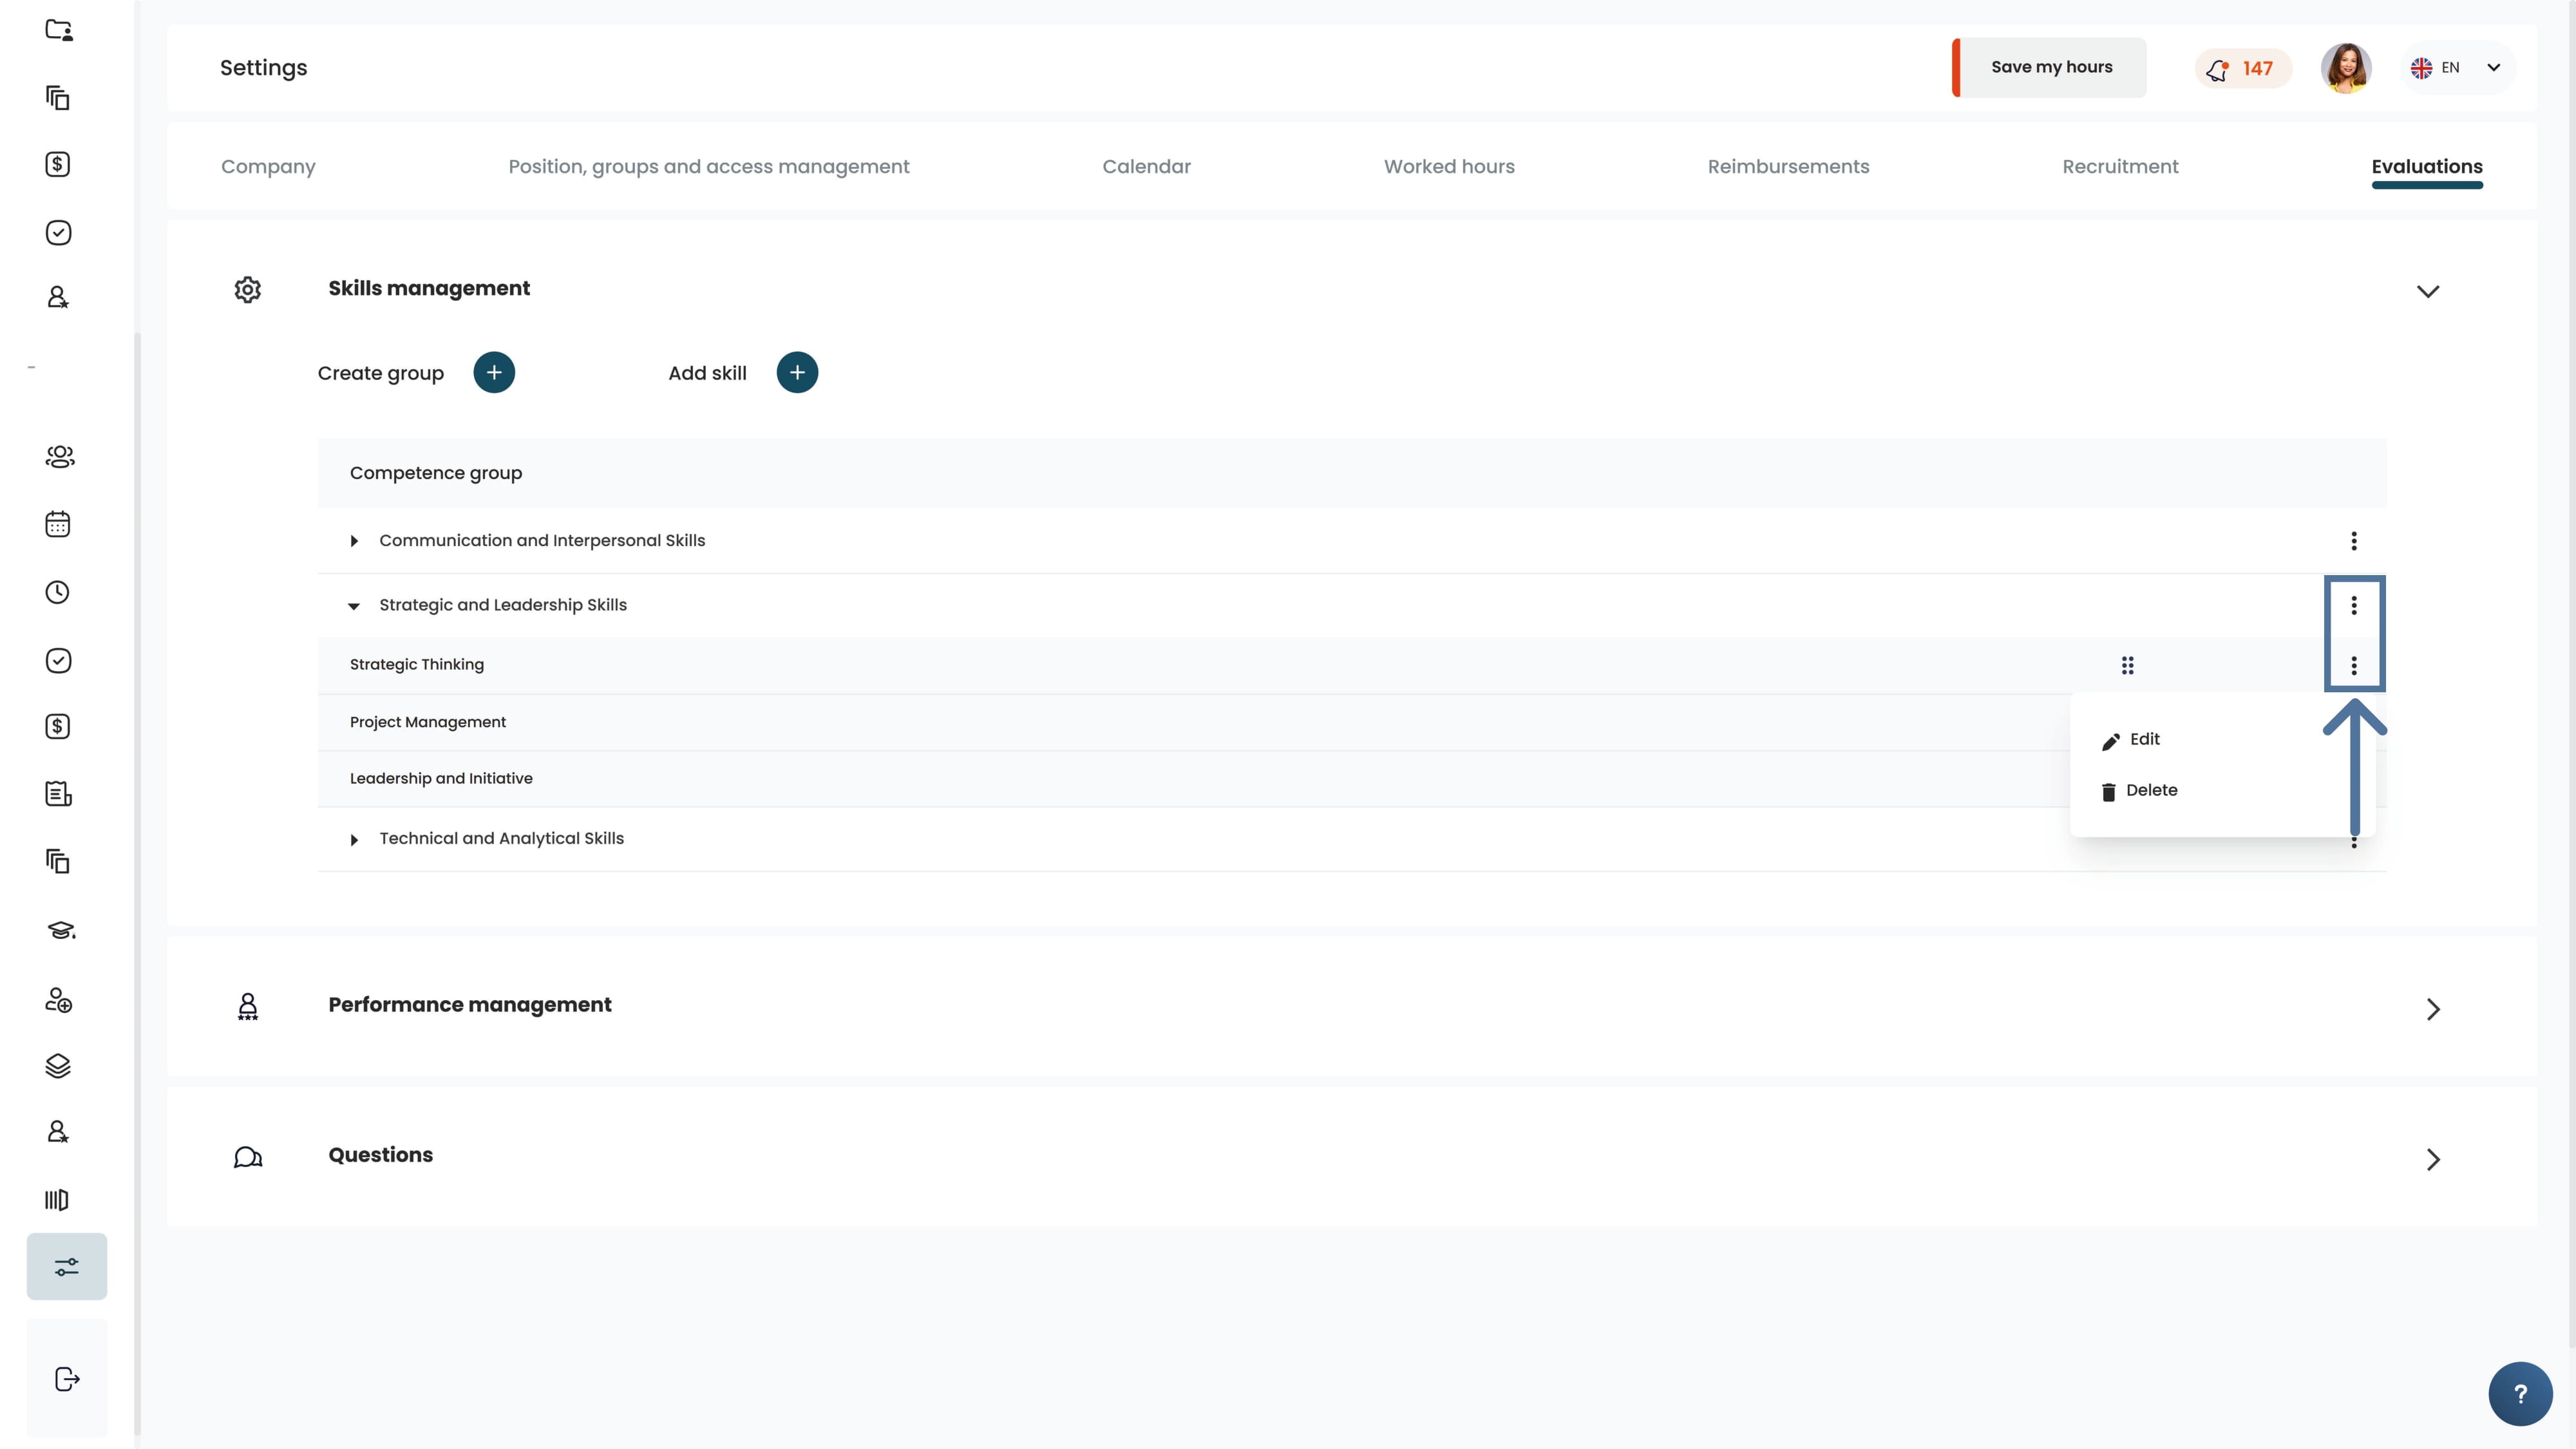Viewport: 2576px width, 1449px height.
Task: Click the round help question mark button
Action: pyautogui.click(x=2520, y=1394)
